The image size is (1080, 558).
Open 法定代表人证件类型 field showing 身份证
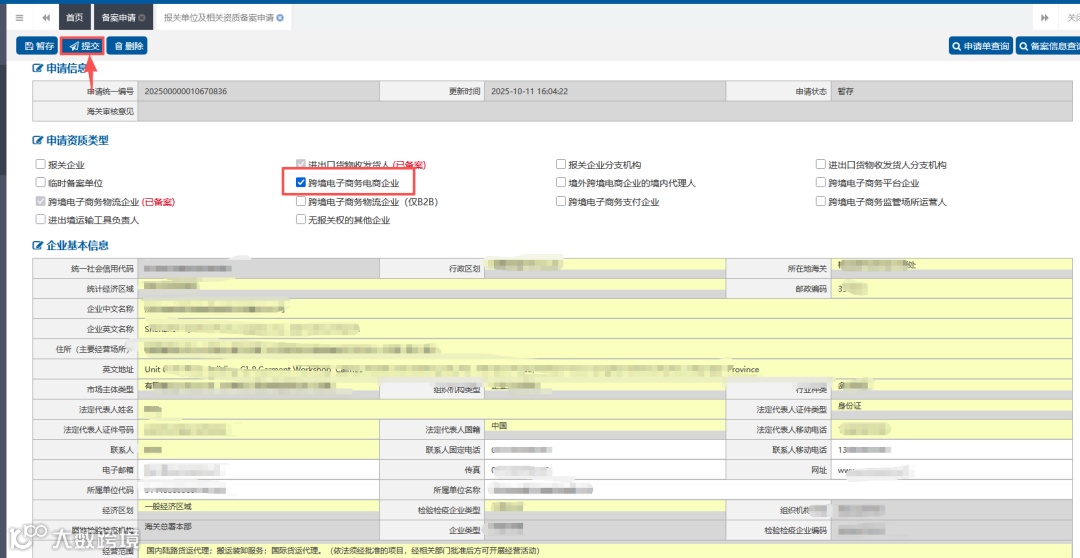(x=951, y=406)
